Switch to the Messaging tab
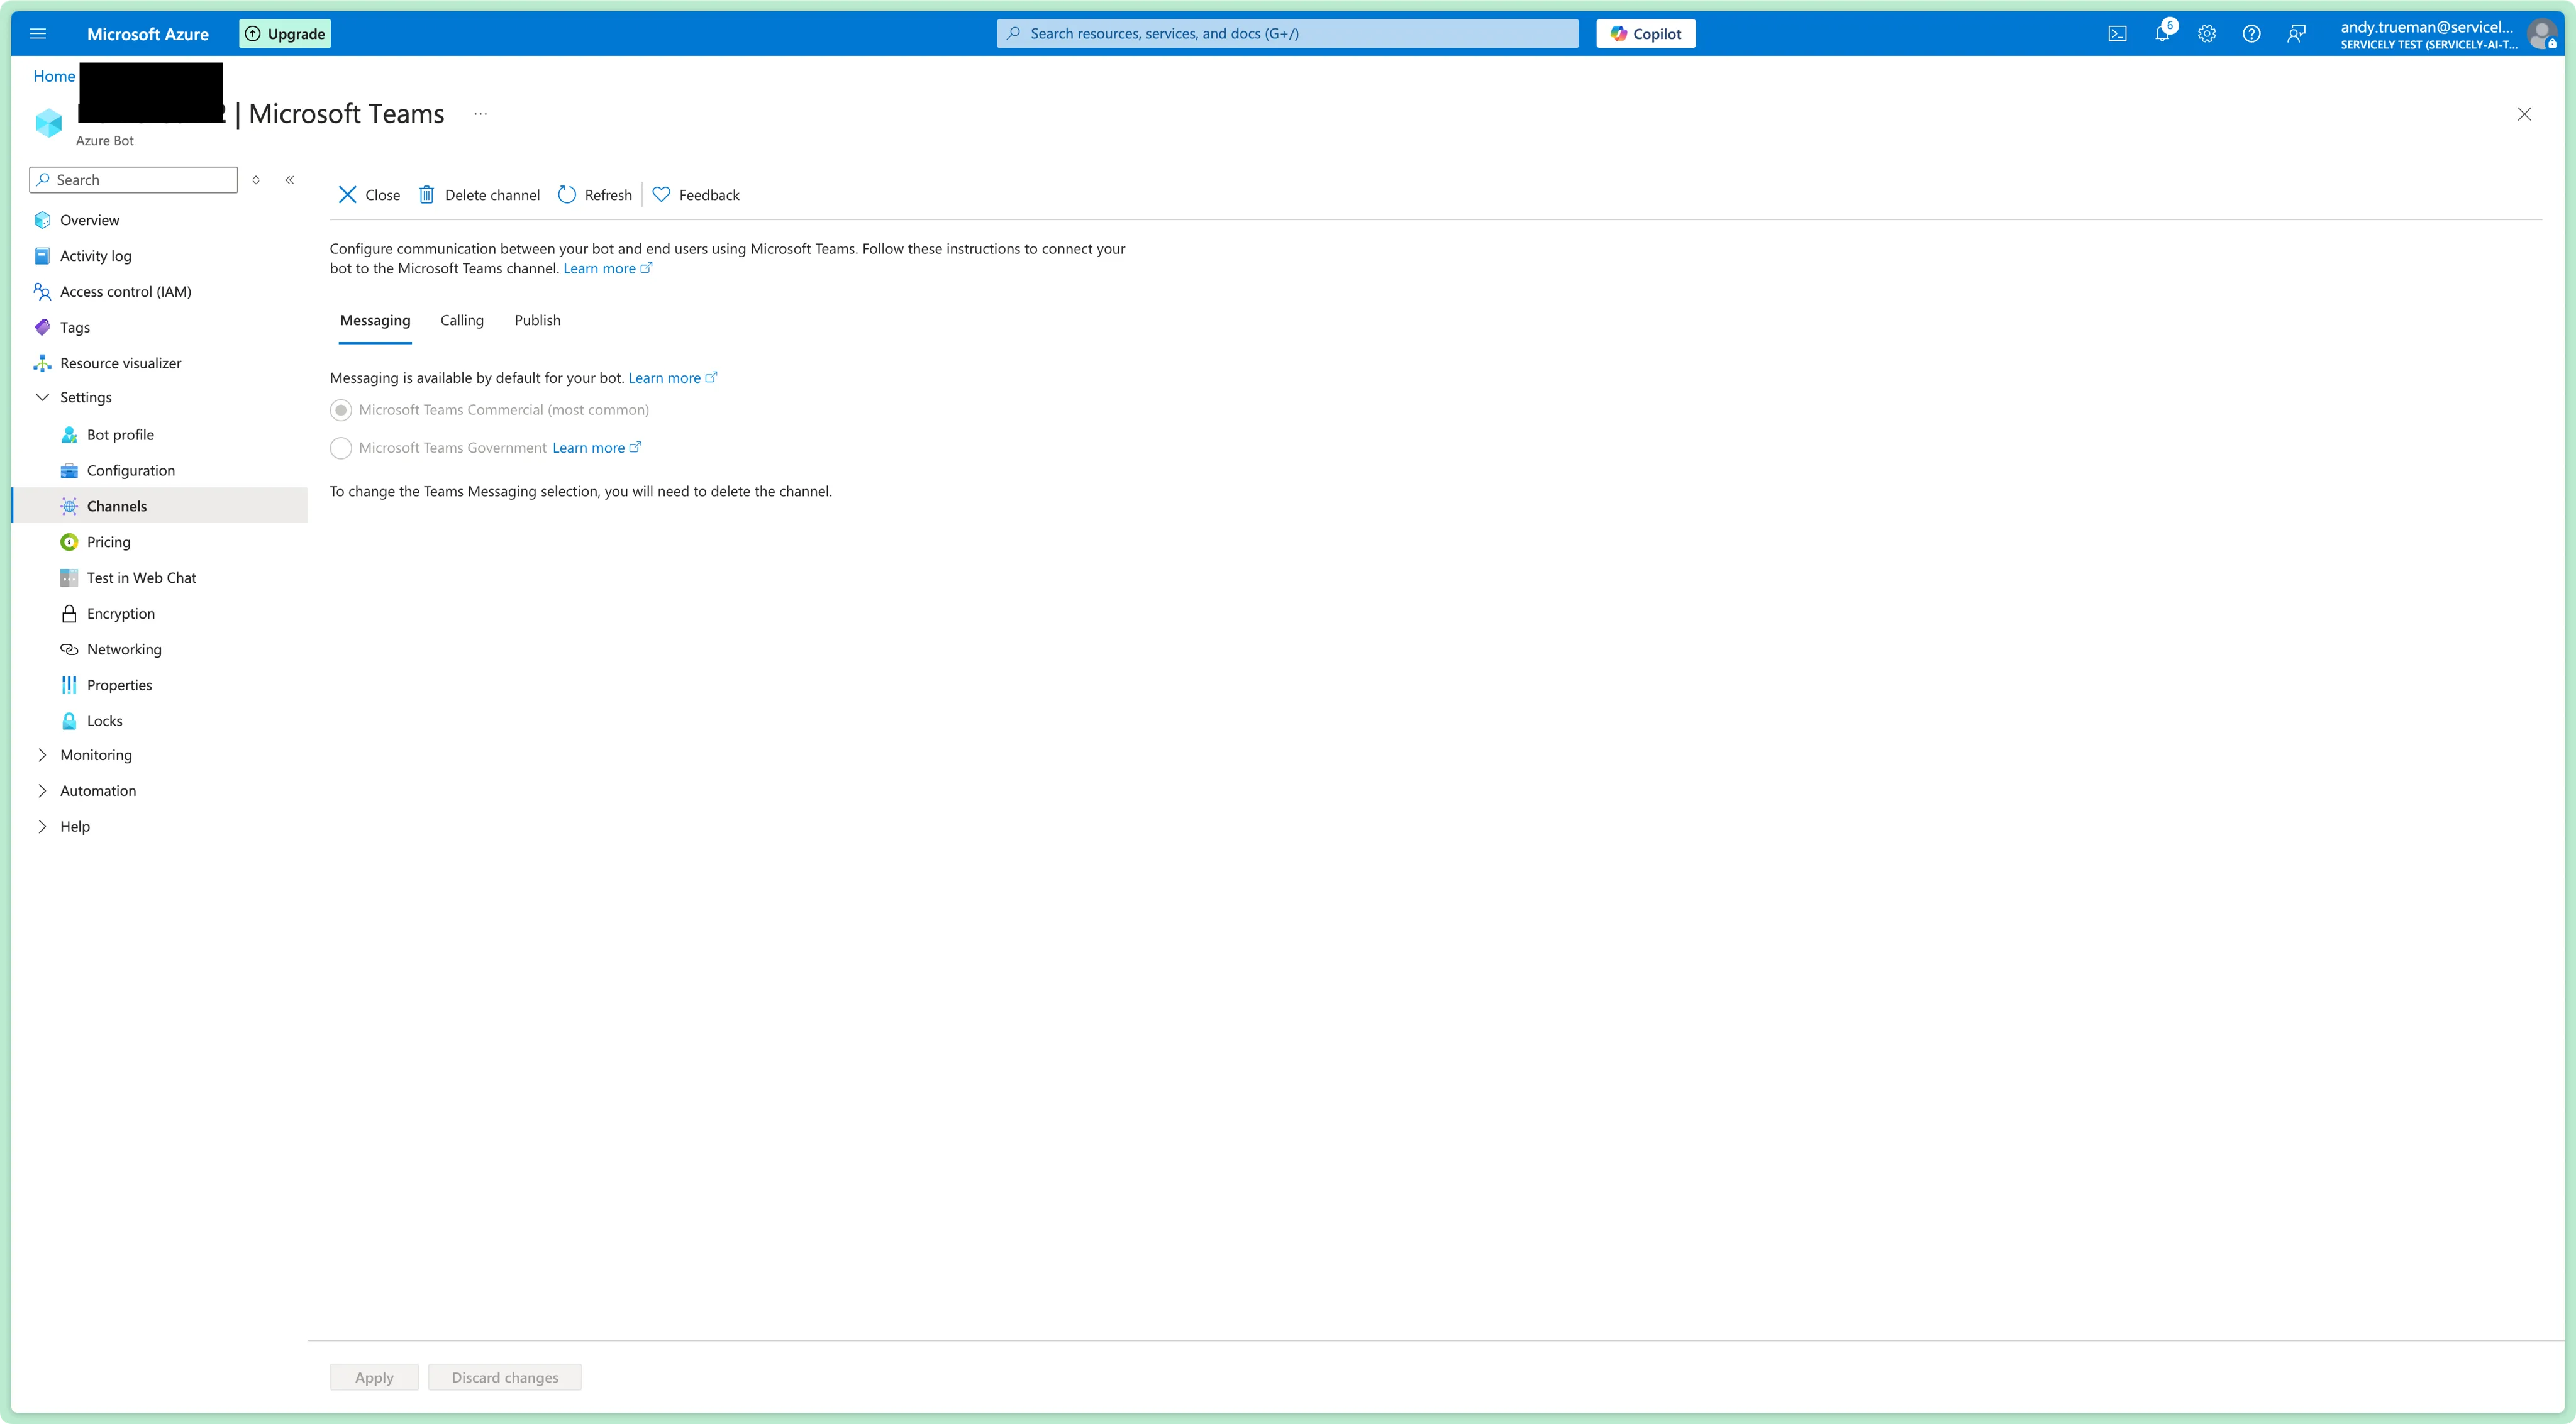Viewport: 2576px width, 1424px height. (x=375, y=320)
